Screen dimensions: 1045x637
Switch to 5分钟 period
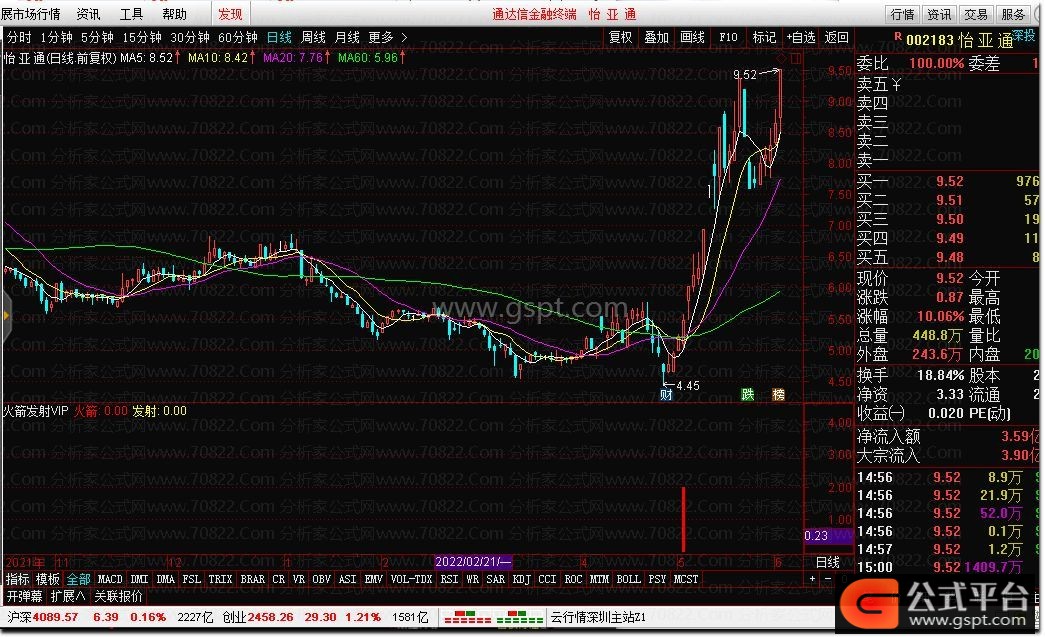[x=97, y=37]
